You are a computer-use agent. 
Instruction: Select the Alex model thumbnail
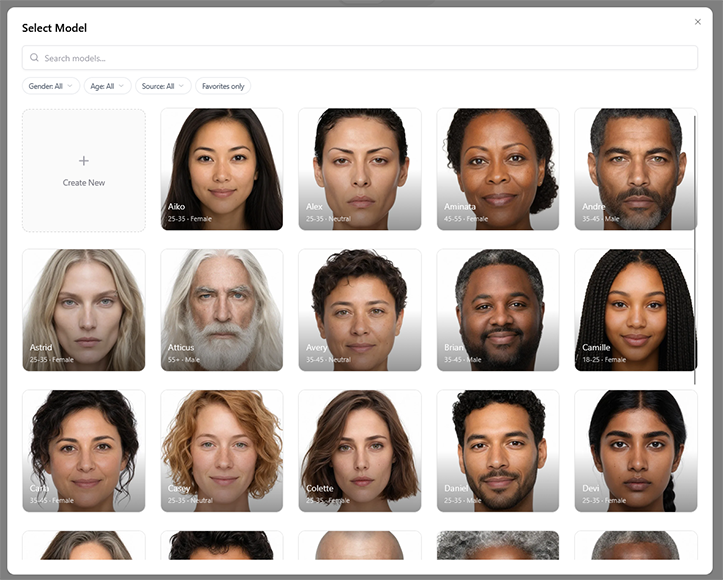pyautogui.click(x=360, y=169)
